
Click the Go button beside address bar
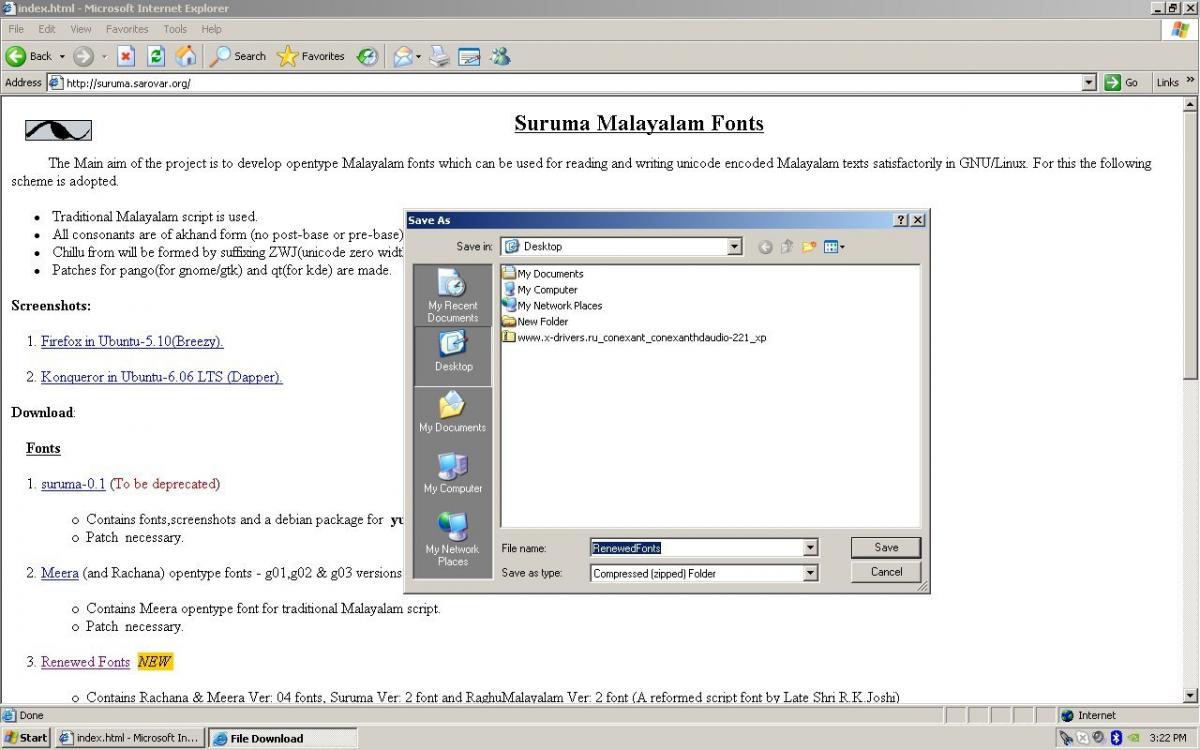click(1122, 82)
